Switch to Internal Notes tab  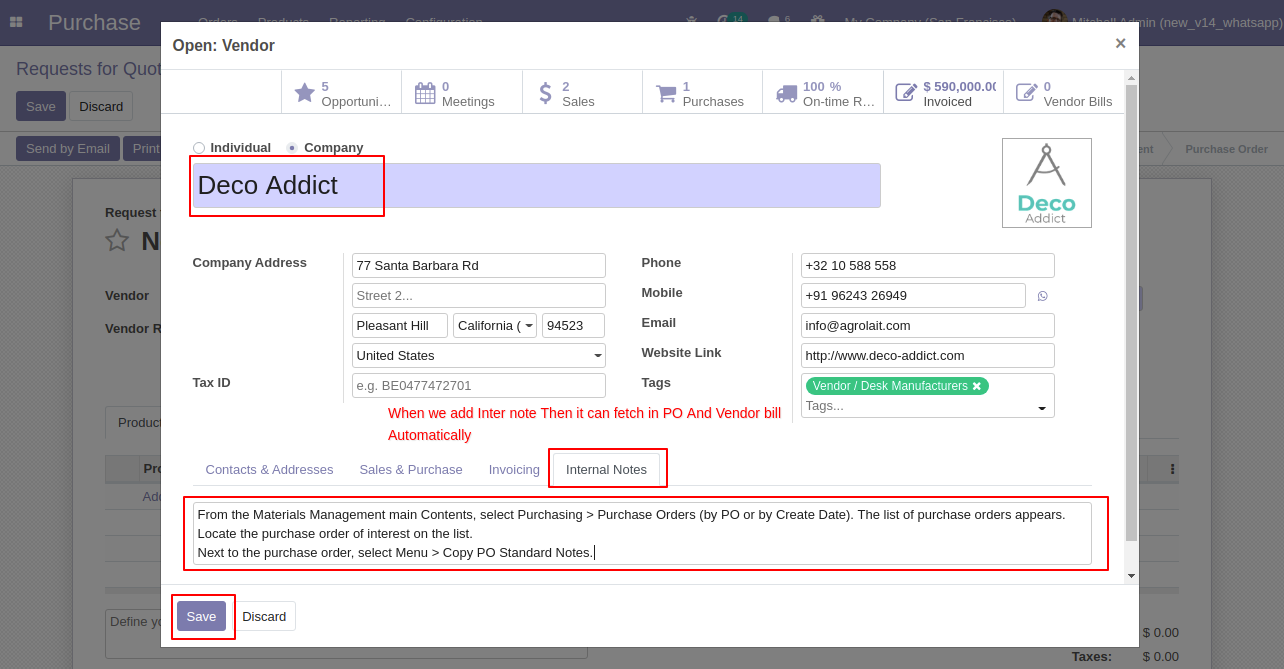[606, 470]
